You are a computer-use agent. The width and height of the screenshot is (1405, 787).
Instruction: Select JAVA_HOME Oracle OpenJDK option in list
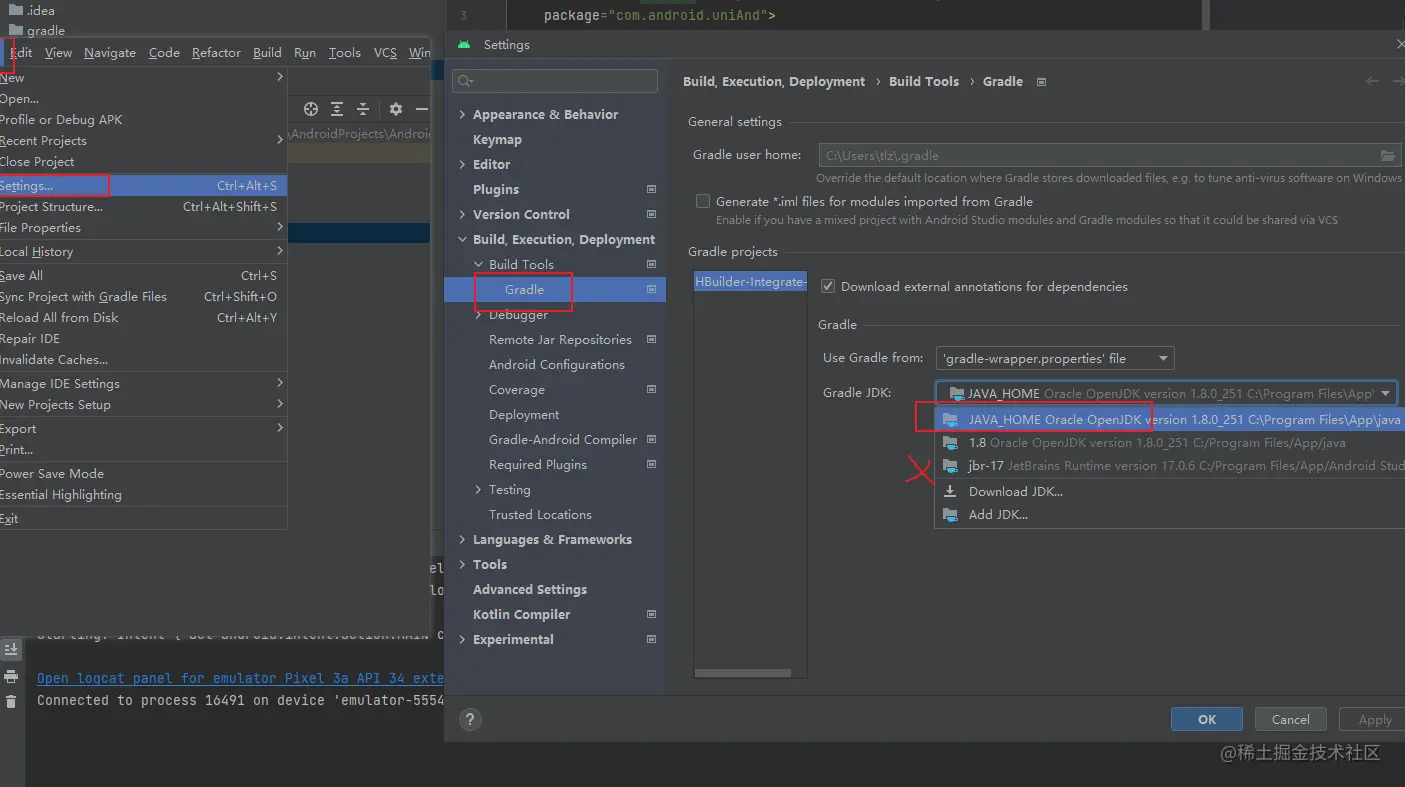(x=1169, y=420)
